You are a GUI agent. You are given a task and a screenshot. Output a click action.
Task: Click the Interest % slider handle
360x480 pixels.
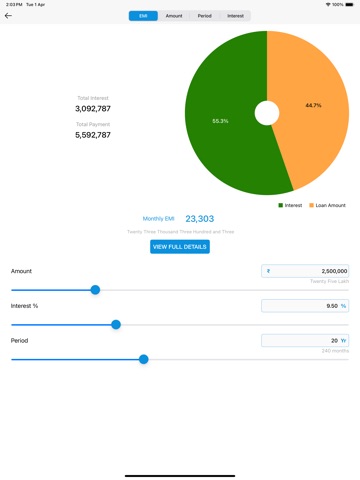tap(116, 325)
